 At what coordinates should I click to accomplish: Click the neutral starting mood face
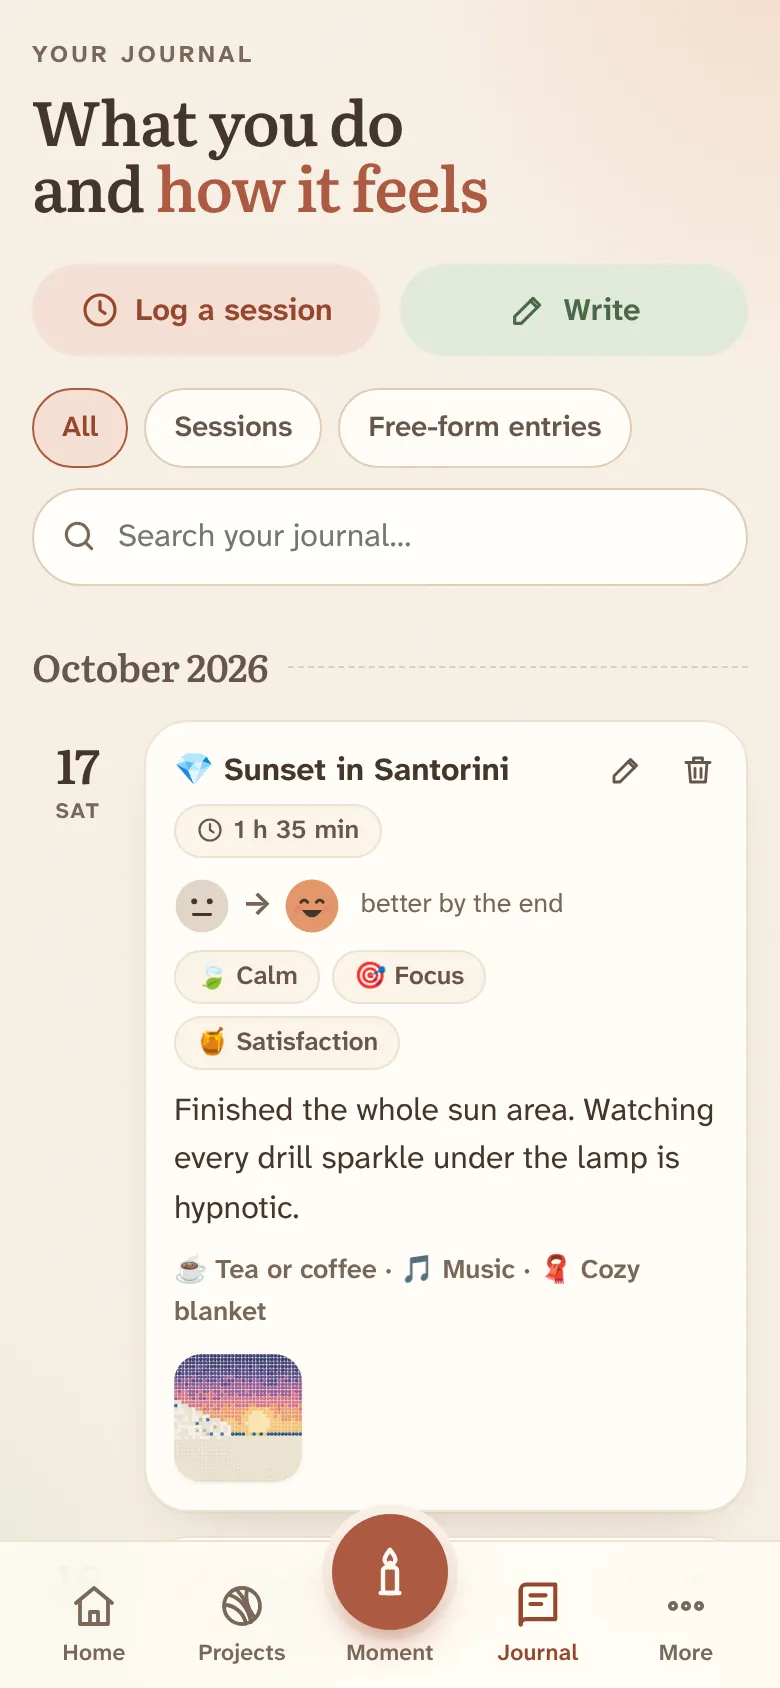(202, 905)
